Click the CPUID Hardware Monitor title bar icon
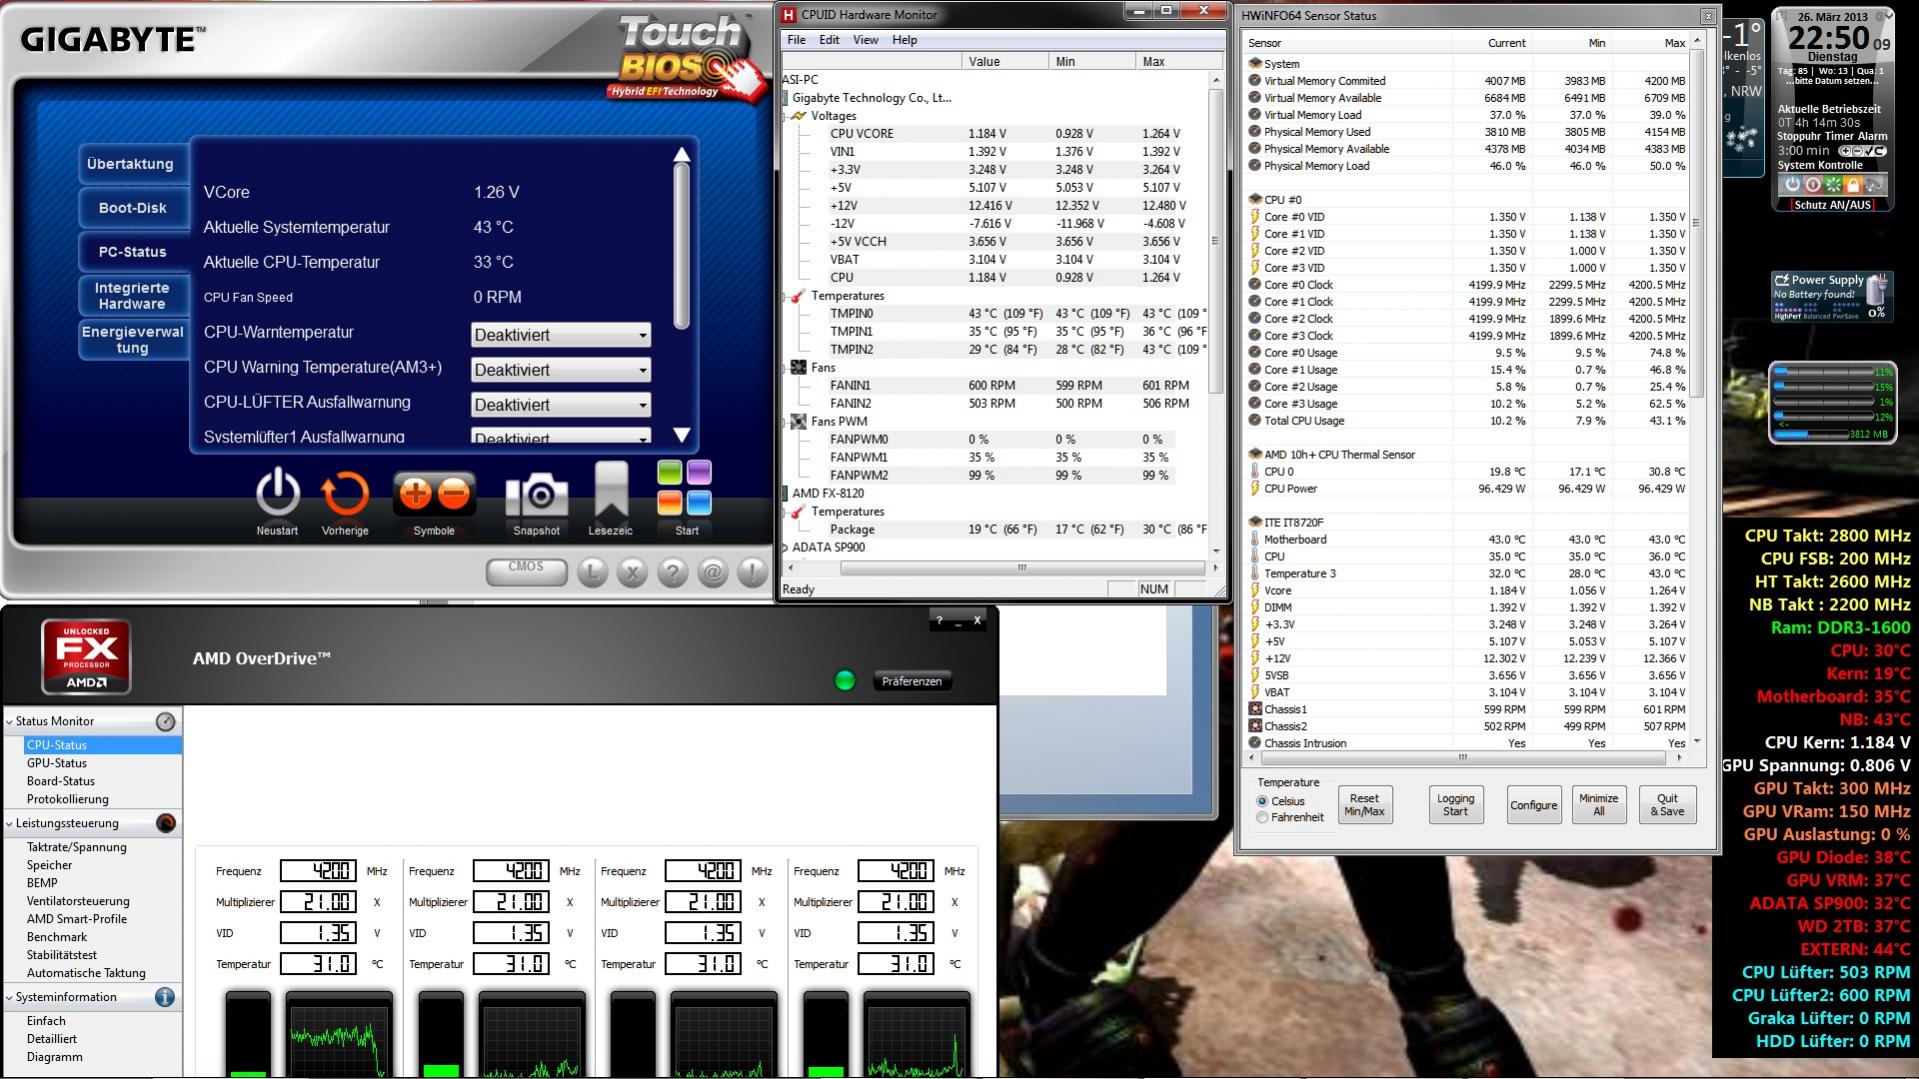The height and width of the screenshot is (1079, 1919). pyautogui.click(x=789, y=15)
